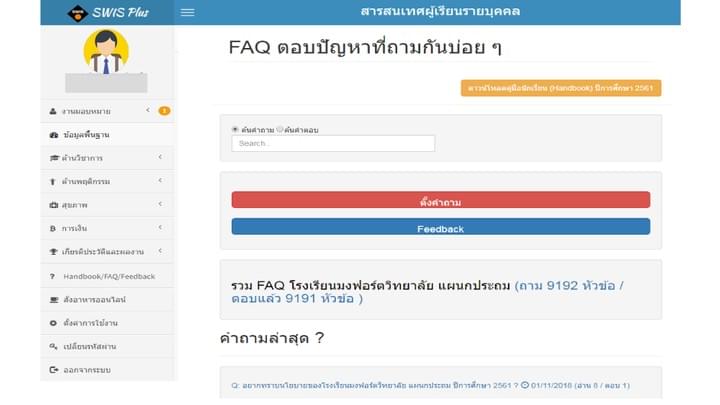Click the orange notification badge on งานมอบหมาย
The image size is (720, 405).
[164, 111]
